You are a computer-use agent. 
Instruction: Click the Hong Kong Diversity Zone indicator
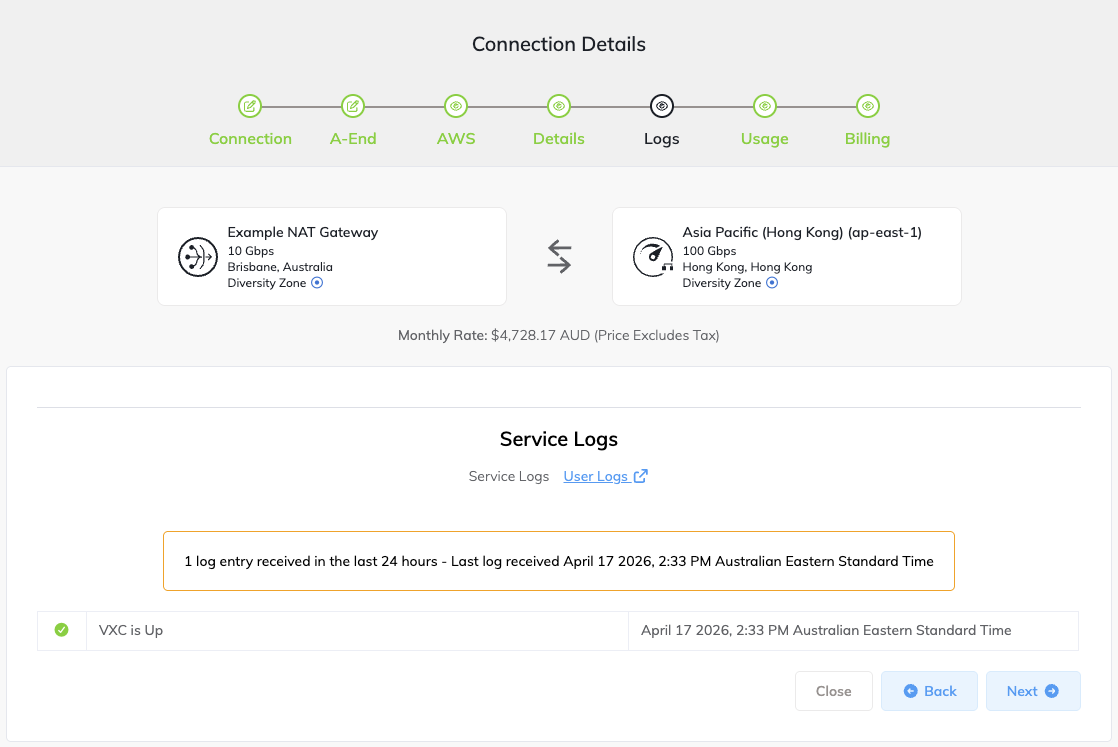[772, 283]
